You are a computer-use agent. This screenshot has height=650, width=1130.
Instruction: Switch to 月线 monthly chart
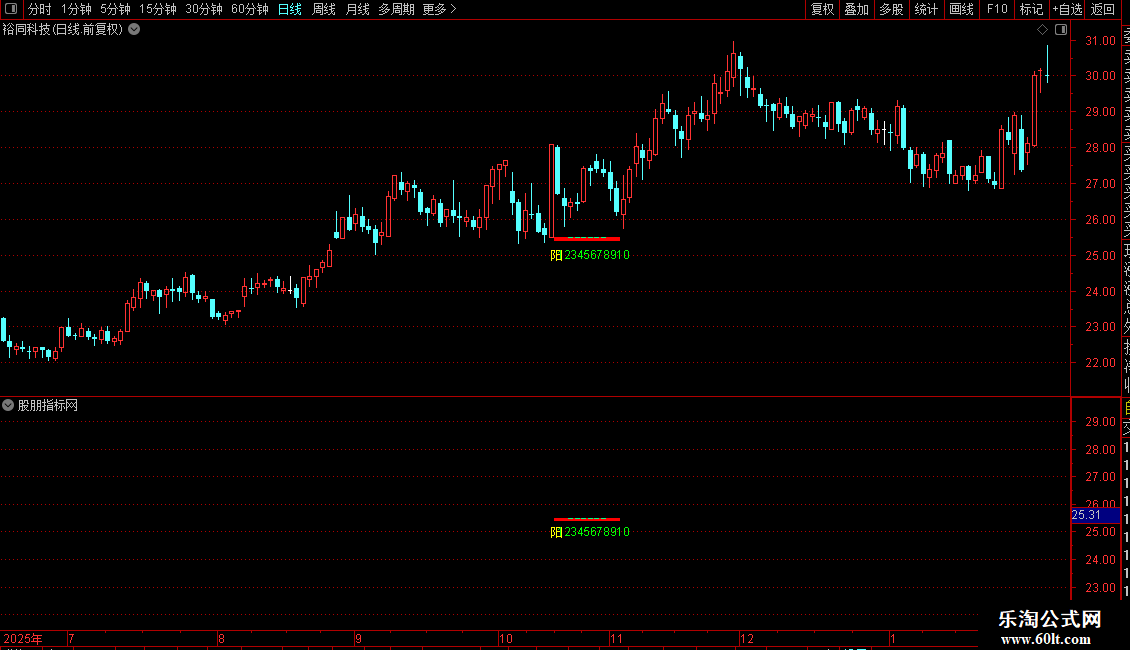click(x=357, y=9)
